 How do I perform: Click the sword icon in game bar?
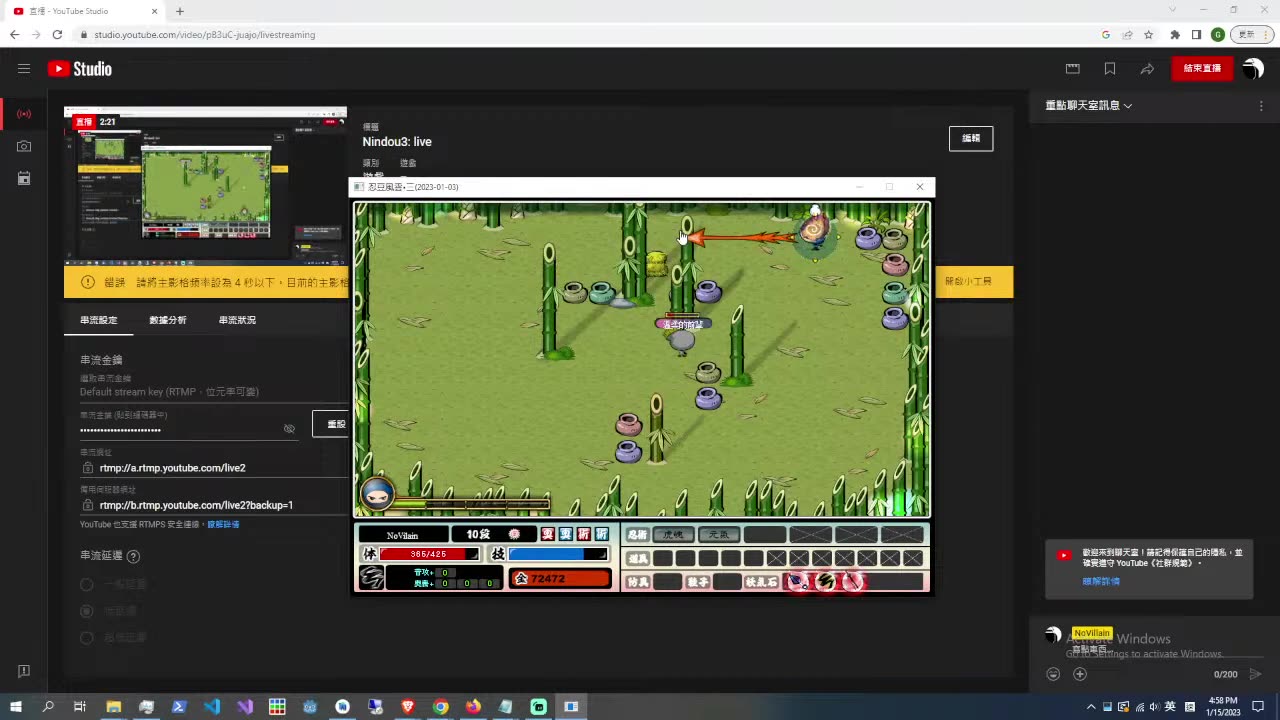coord(853,581)
